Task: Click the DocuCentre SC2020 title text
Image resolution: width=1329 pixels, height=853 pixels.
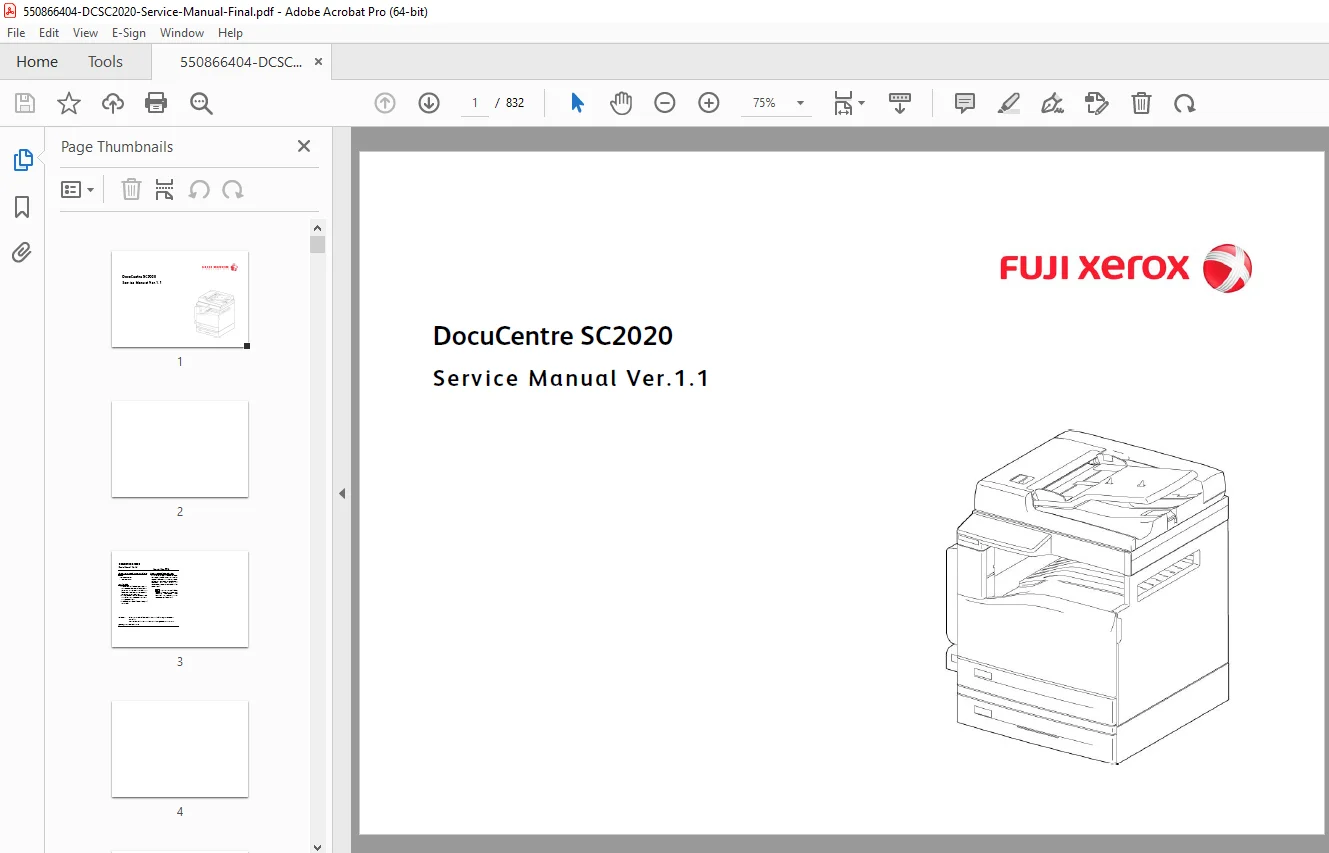Action: point(553,336)
